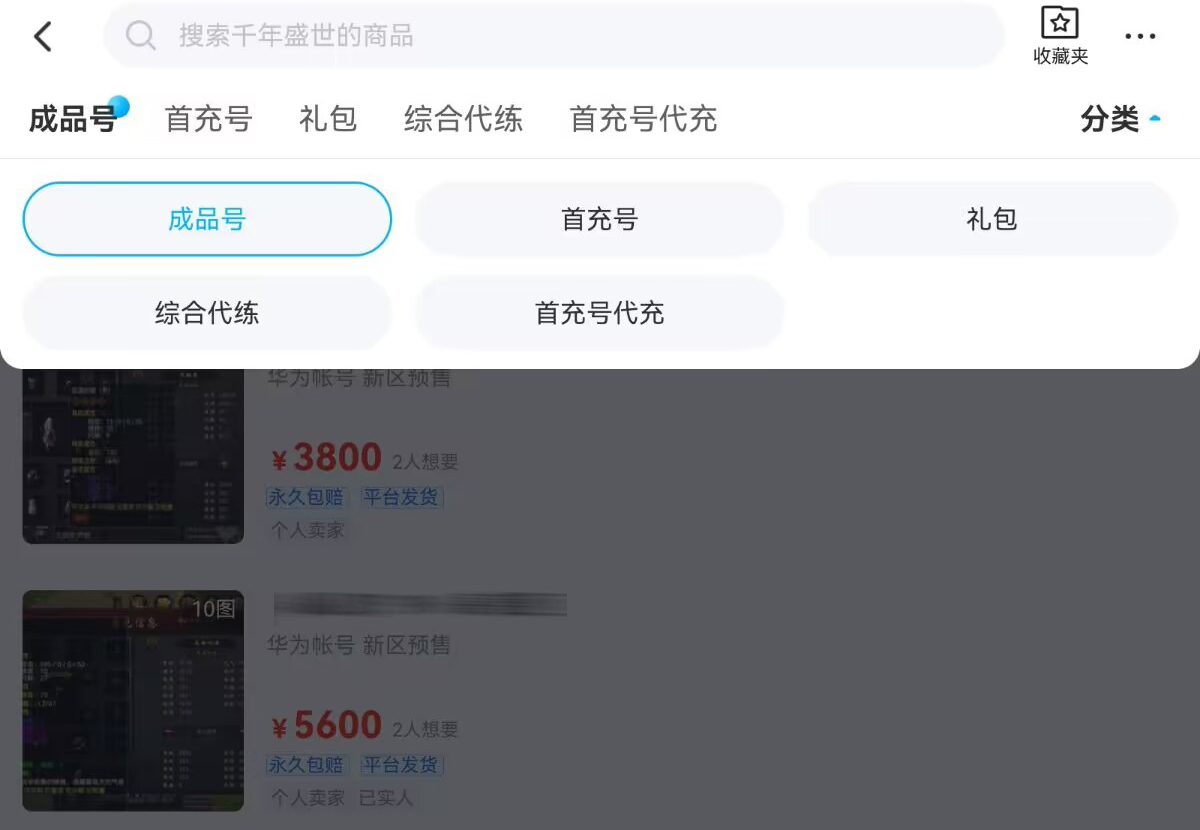This screenshot has height=830, width=1200.
Task: Open the 收藏夹 favorites folder icon
Action: click(x=1060, y=36)
